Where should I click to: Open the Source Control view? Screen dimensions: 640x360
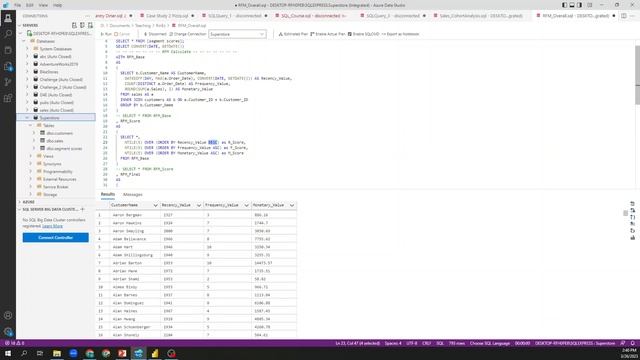pyautogui.click(x=8, y=82)
